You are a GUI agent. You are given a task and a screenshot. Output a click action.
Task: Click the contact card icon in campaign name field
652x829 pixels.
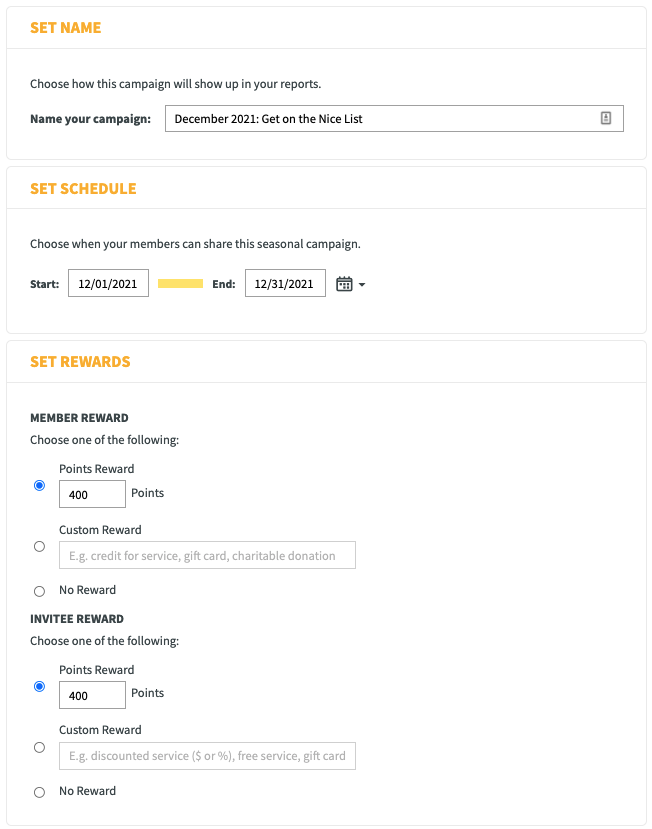tap(605, 118)
